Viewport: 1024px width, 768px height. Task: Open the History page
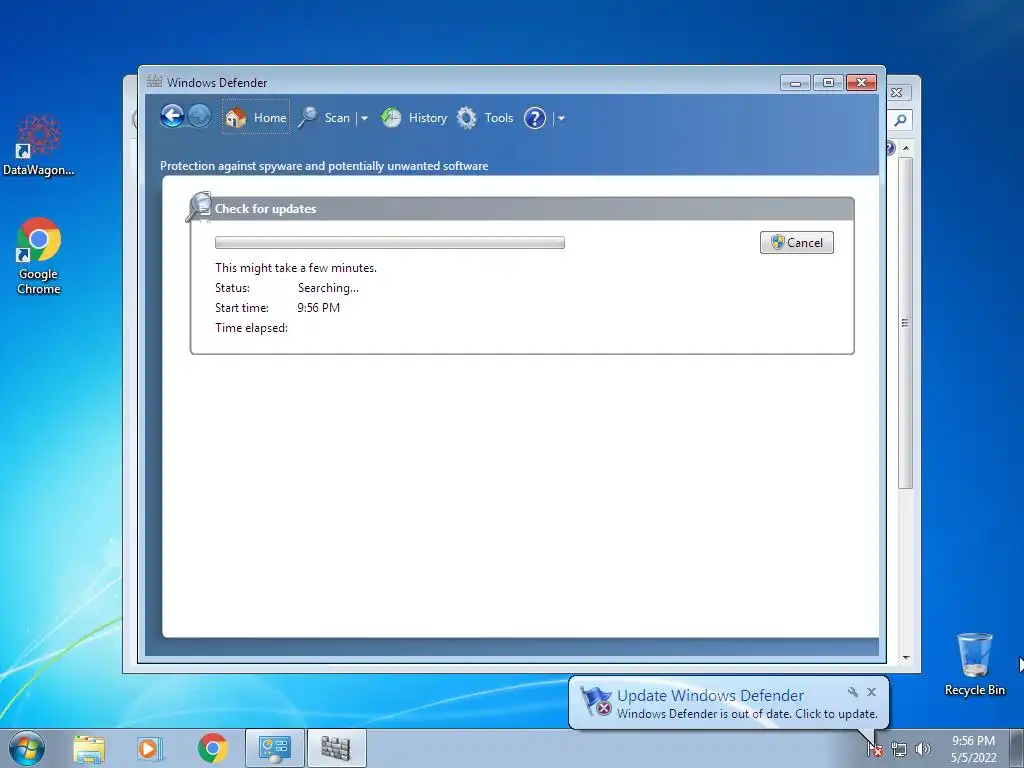coord(414,118)
